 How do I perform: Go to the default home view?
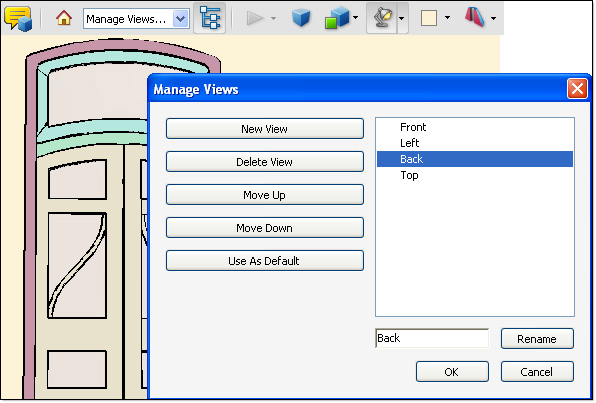(x=64, y=18)
